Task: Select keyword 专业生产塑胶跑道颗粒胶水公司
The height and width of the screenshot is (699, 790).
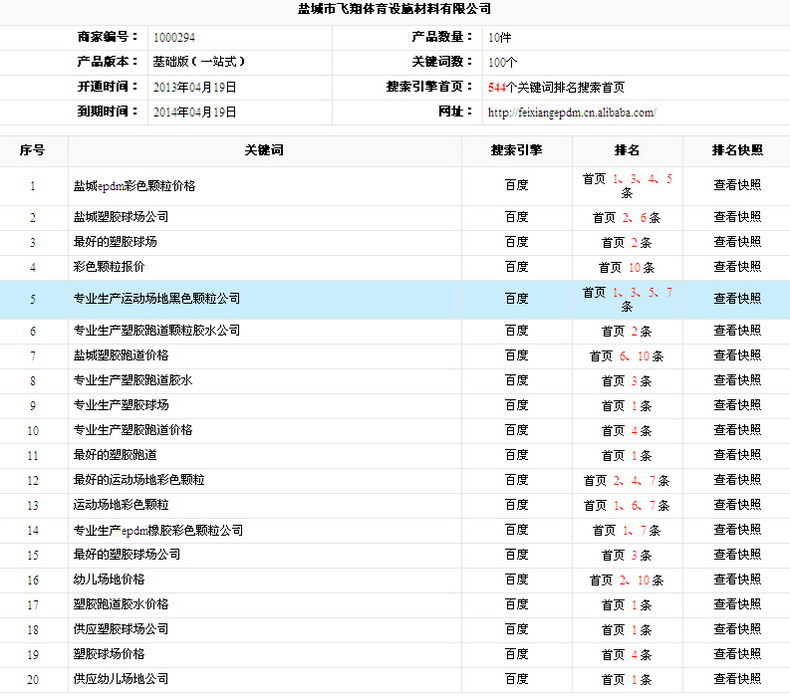Action: 157,331
